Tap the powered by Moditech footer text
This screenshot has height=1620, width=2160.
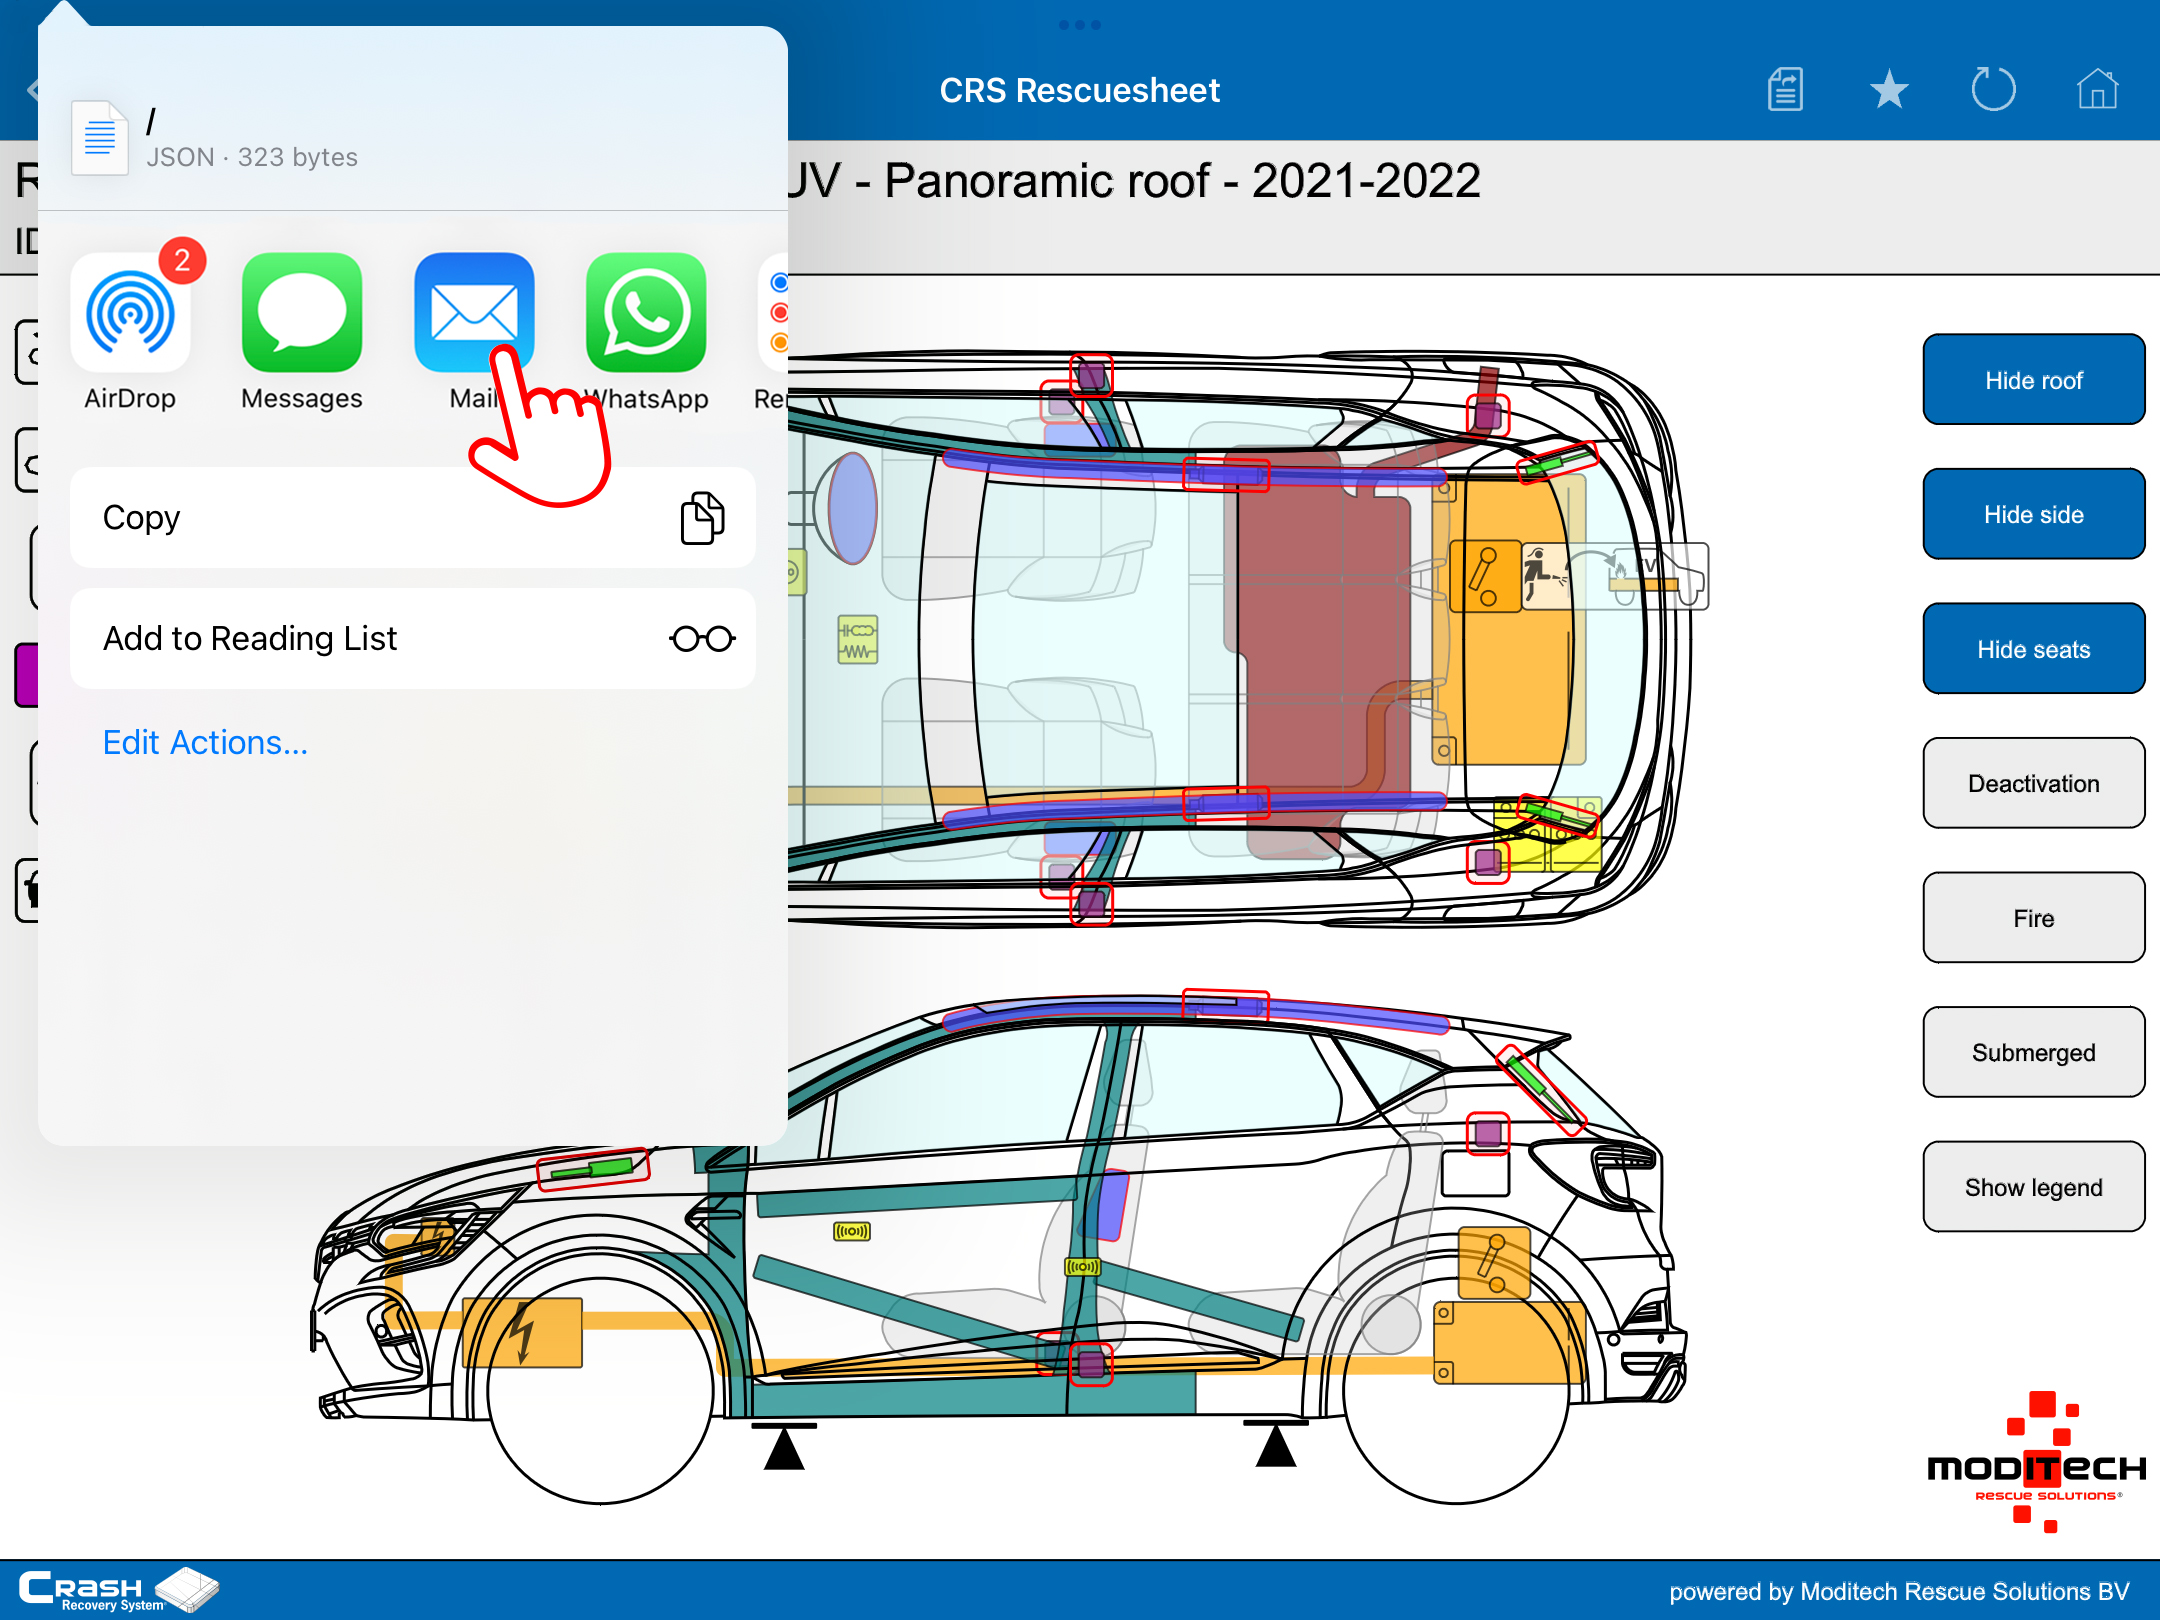(1899, 1591)
